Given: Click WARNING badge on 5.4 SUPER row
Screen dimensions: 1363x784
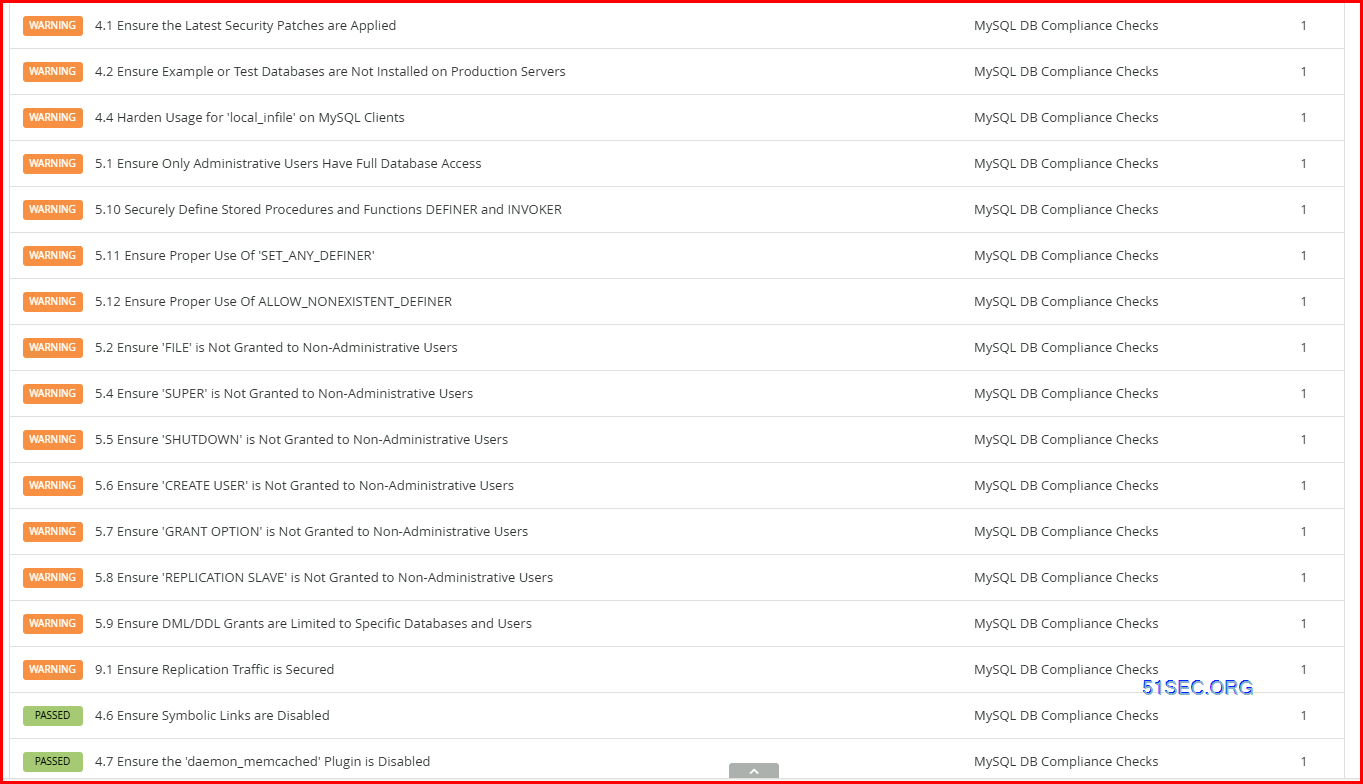Looking at the screenshot, I should click(53, 394).
